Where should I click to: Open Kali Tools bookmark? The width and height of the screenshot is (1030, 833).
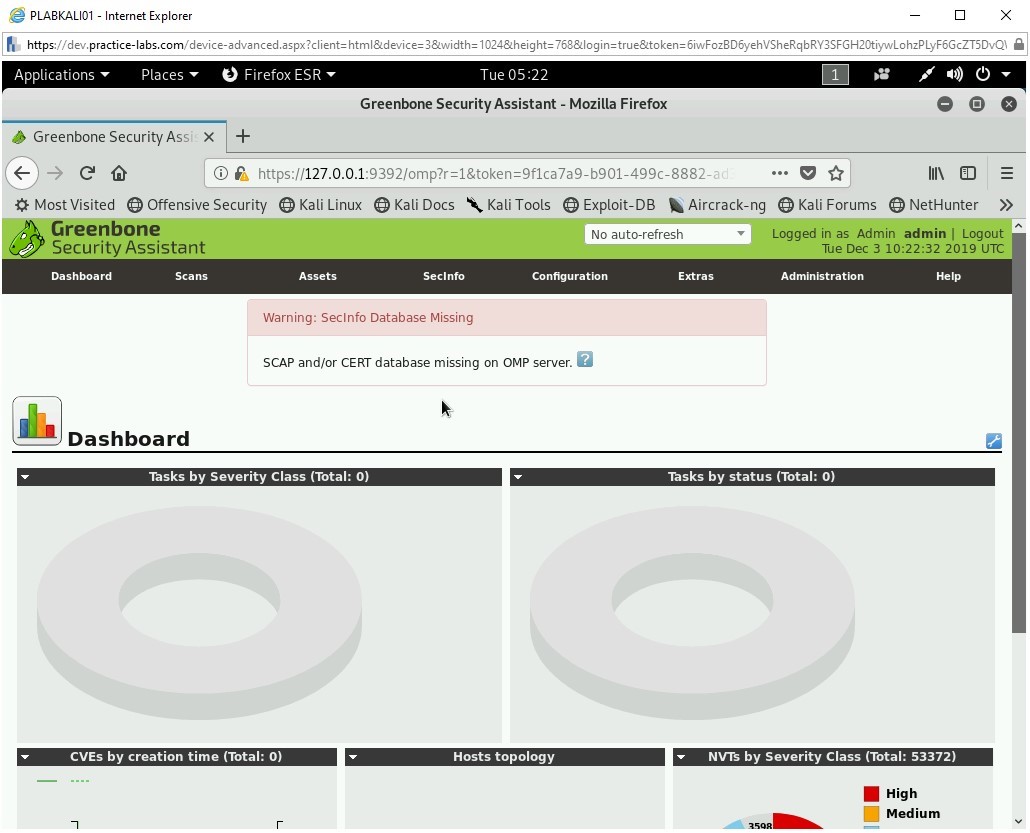(x=508, y=205)
